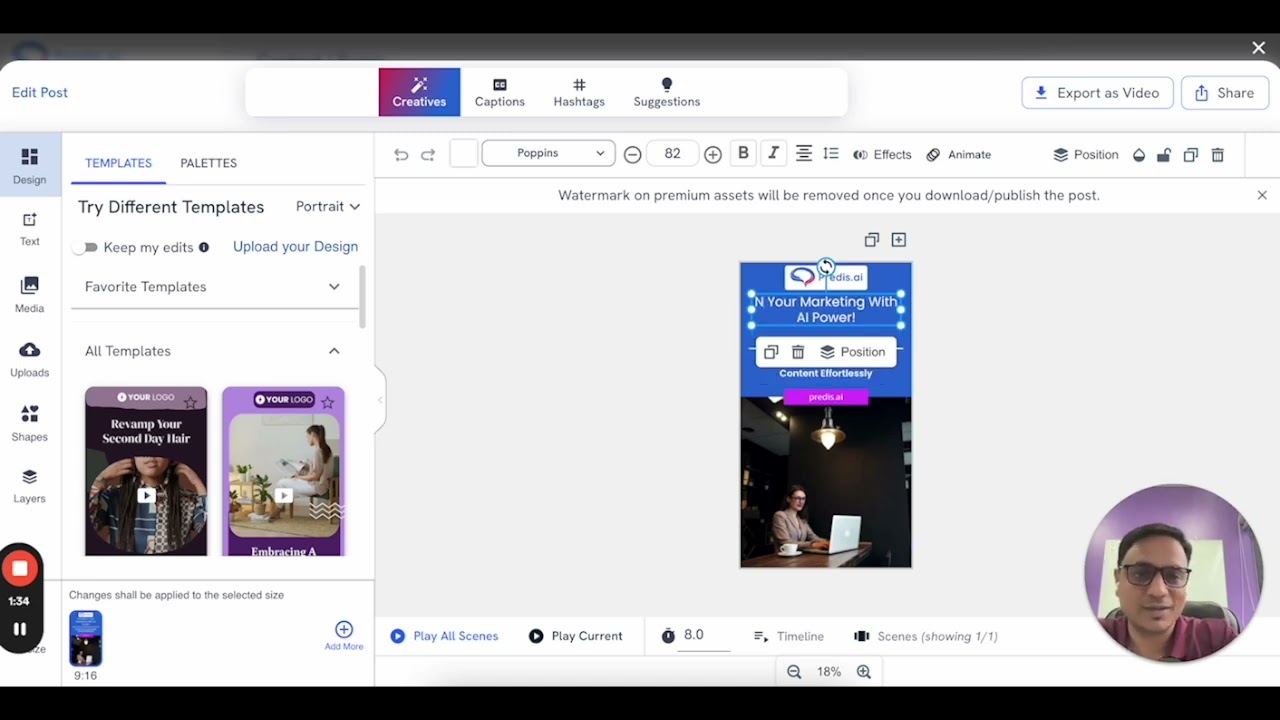Open the Poppins font dropdown
Screen dimensions: 1280x720
coord(548,153)
